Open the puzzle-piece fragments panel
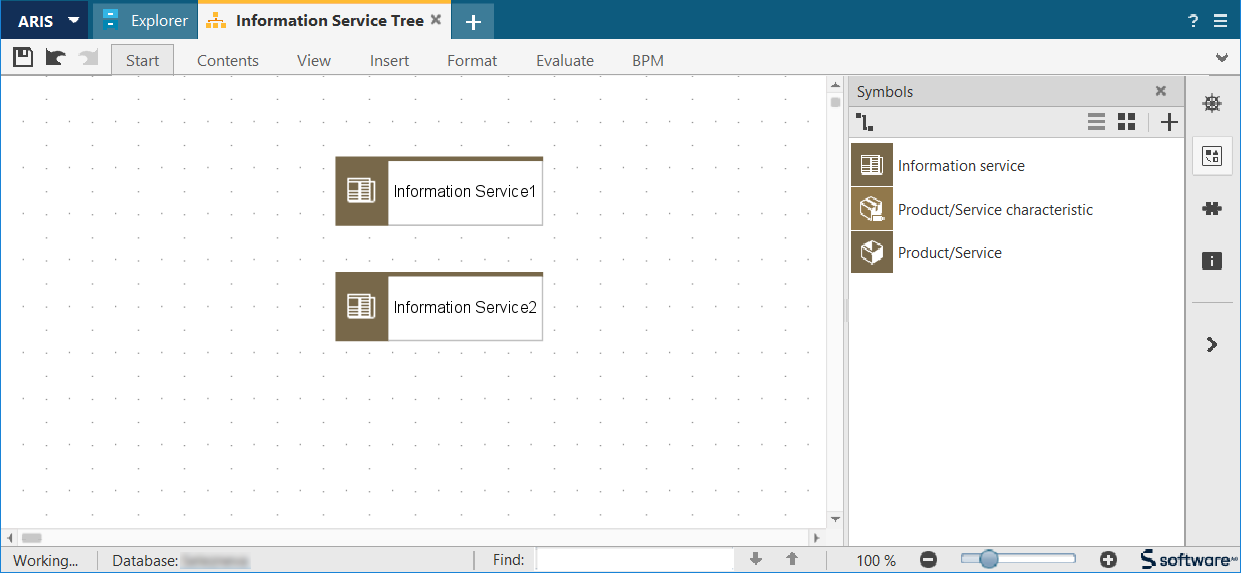 (1212, 209)
